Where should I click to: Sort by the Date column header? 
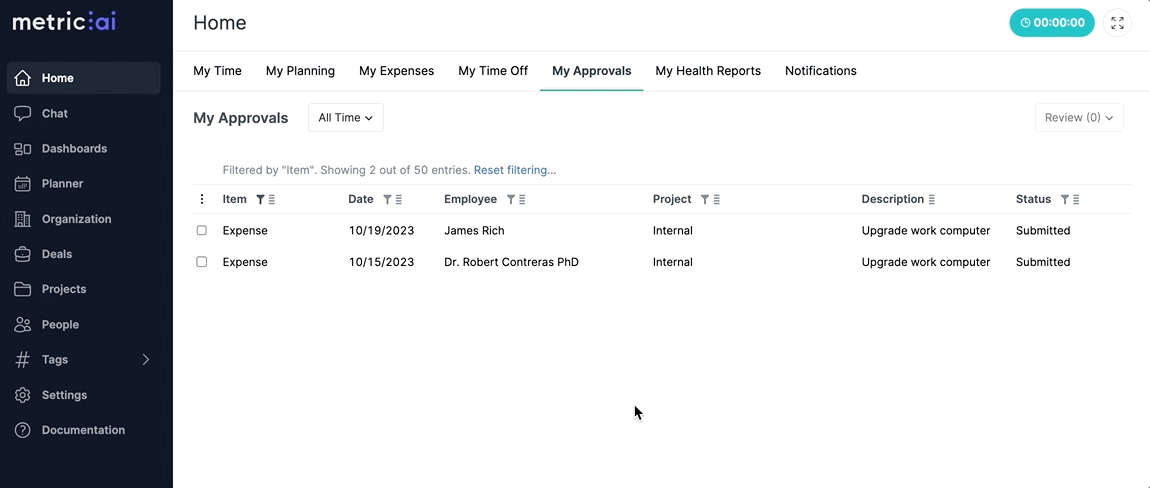(361, 199)
